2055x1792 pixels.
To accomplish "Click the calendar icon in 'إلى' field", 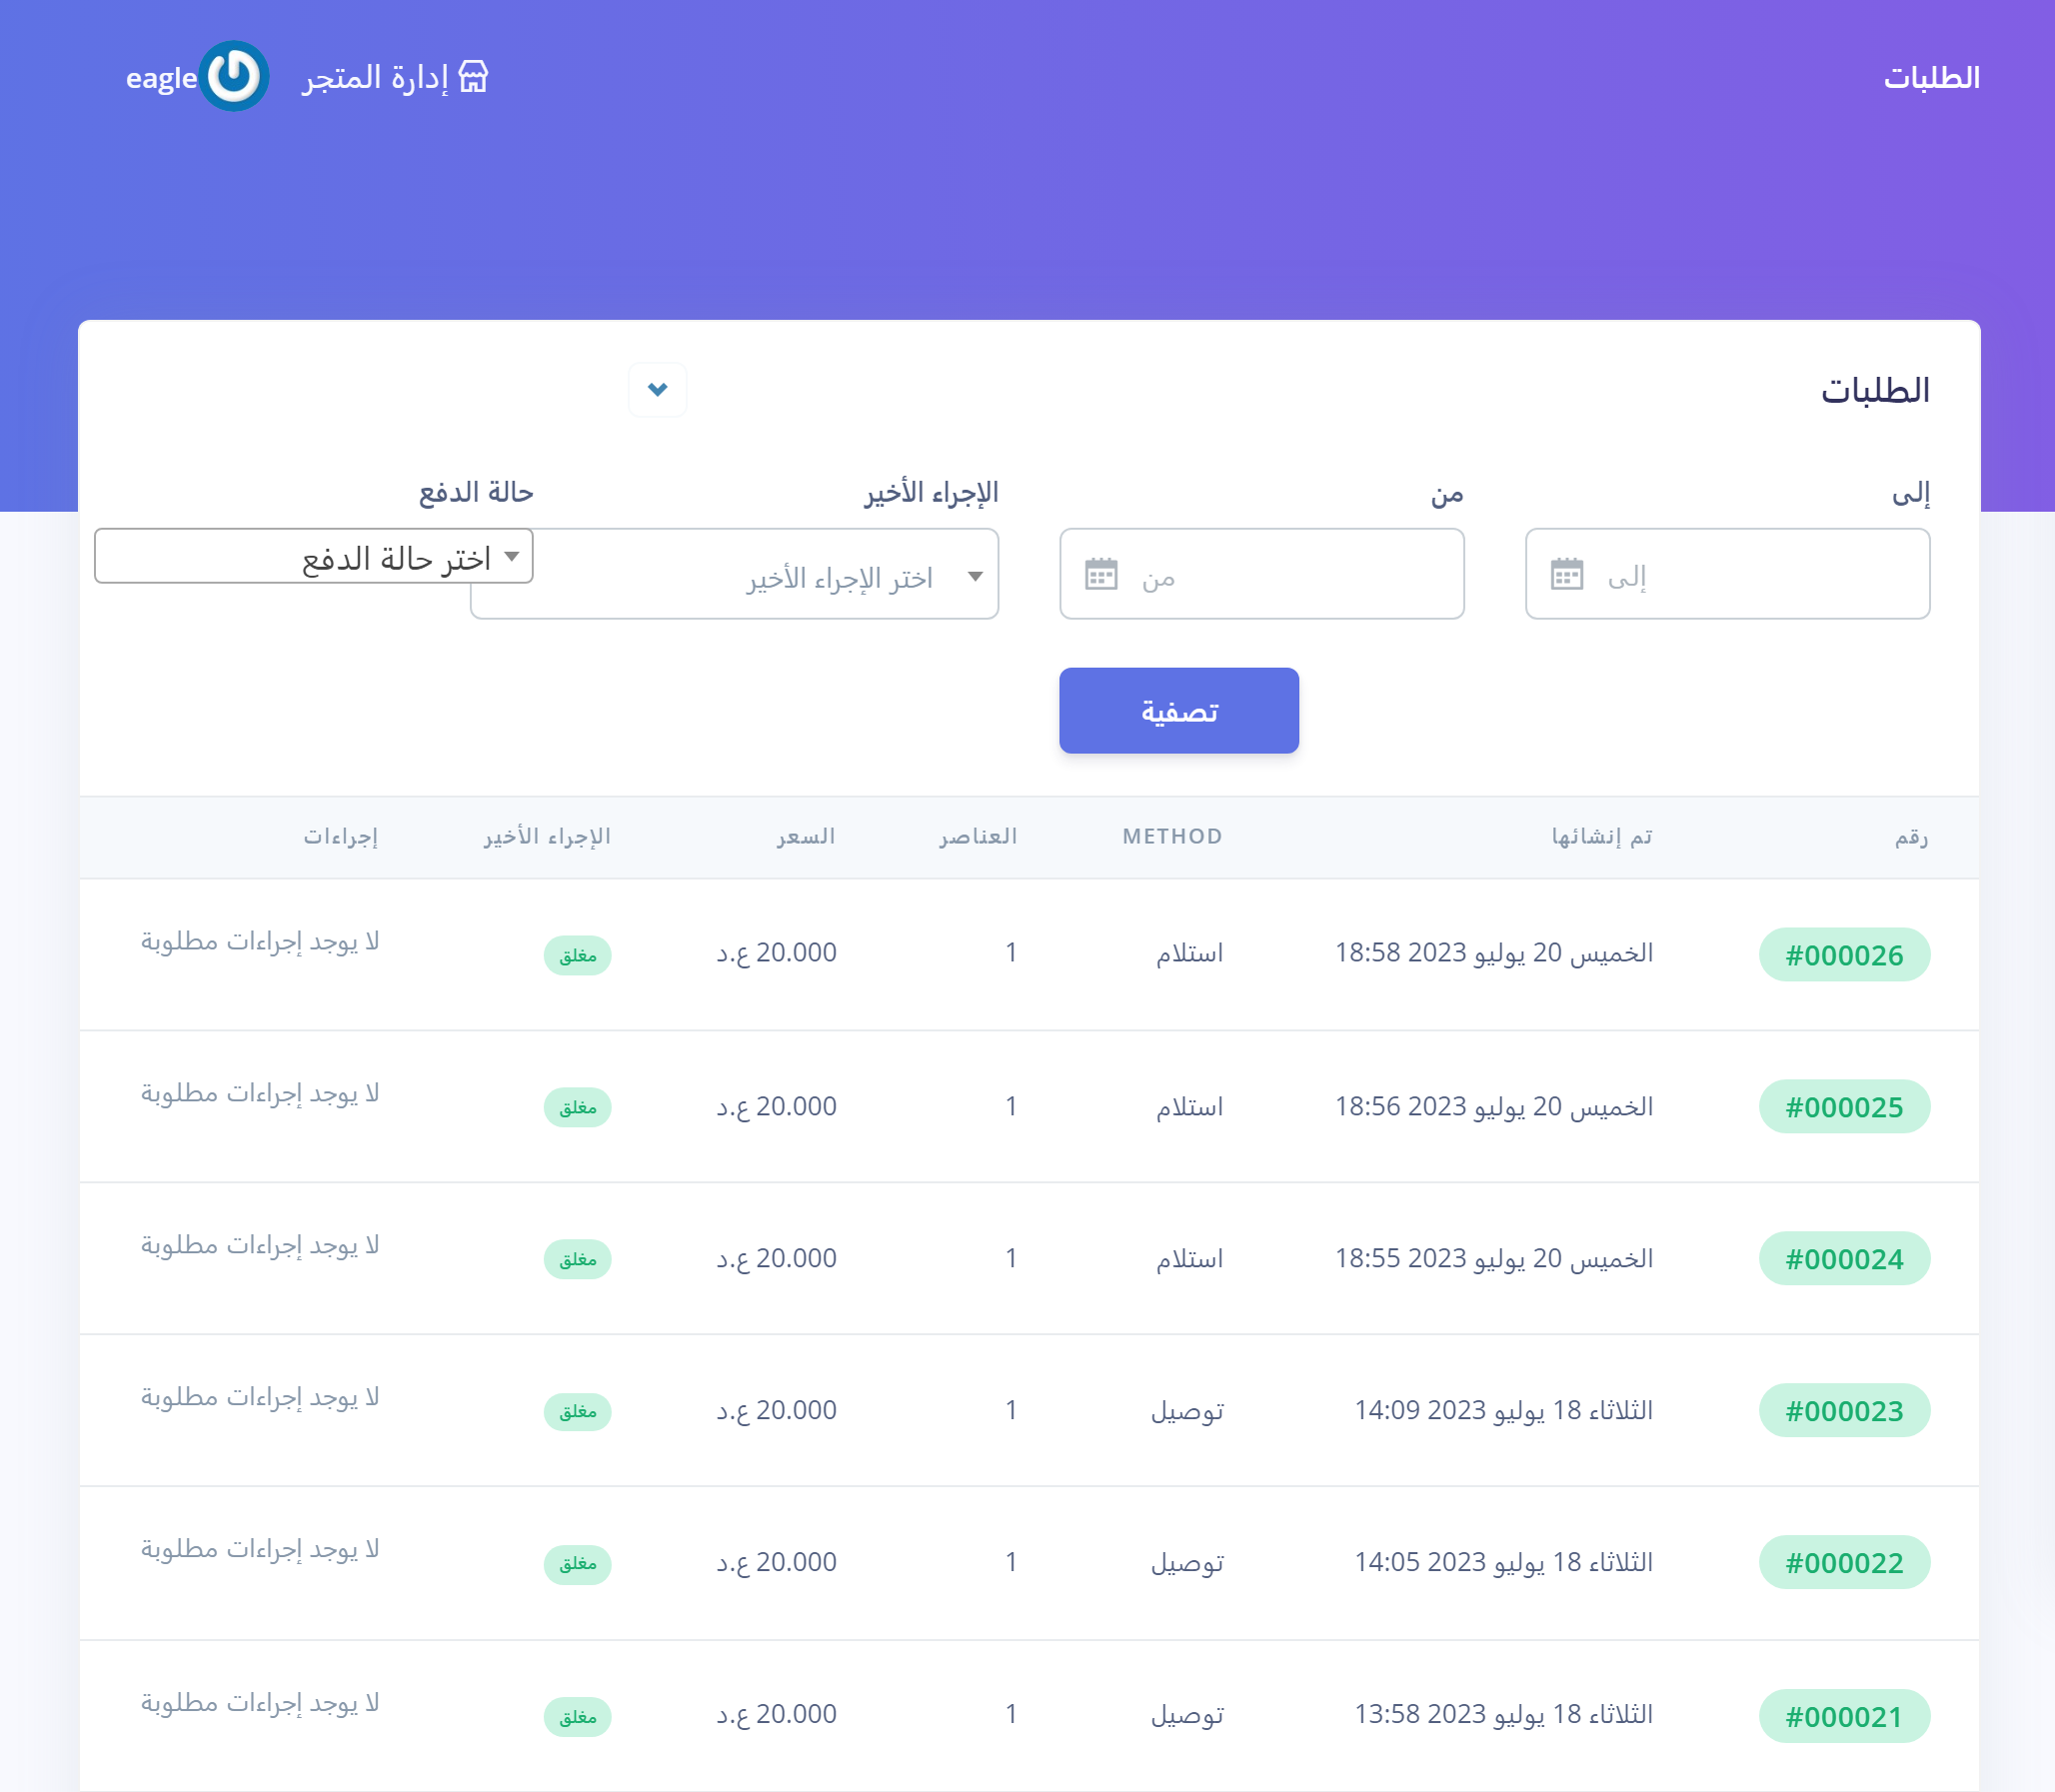I will [x=1566, y=574].
